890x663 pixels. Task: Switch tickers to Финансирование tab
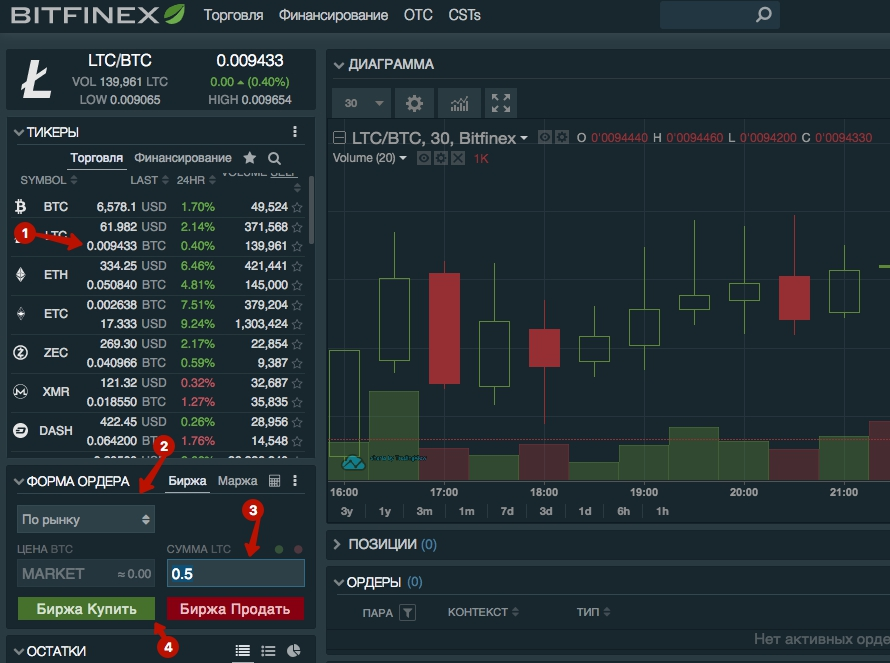183,158
